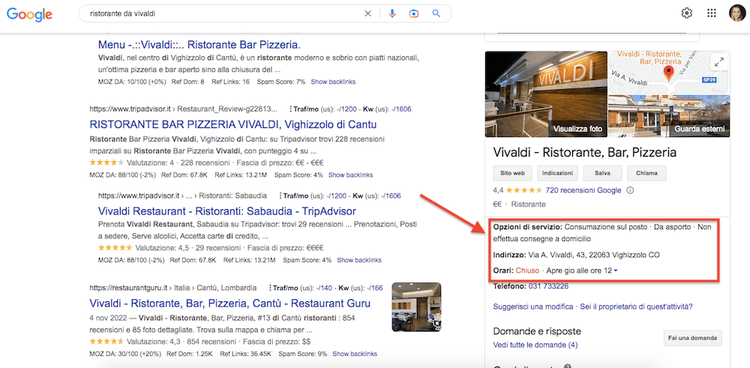Image resolution: width=750 pixels, height=368 pixels.
Task: Open Visualizza foto Vivaldi photo
Action: (546, 94)
